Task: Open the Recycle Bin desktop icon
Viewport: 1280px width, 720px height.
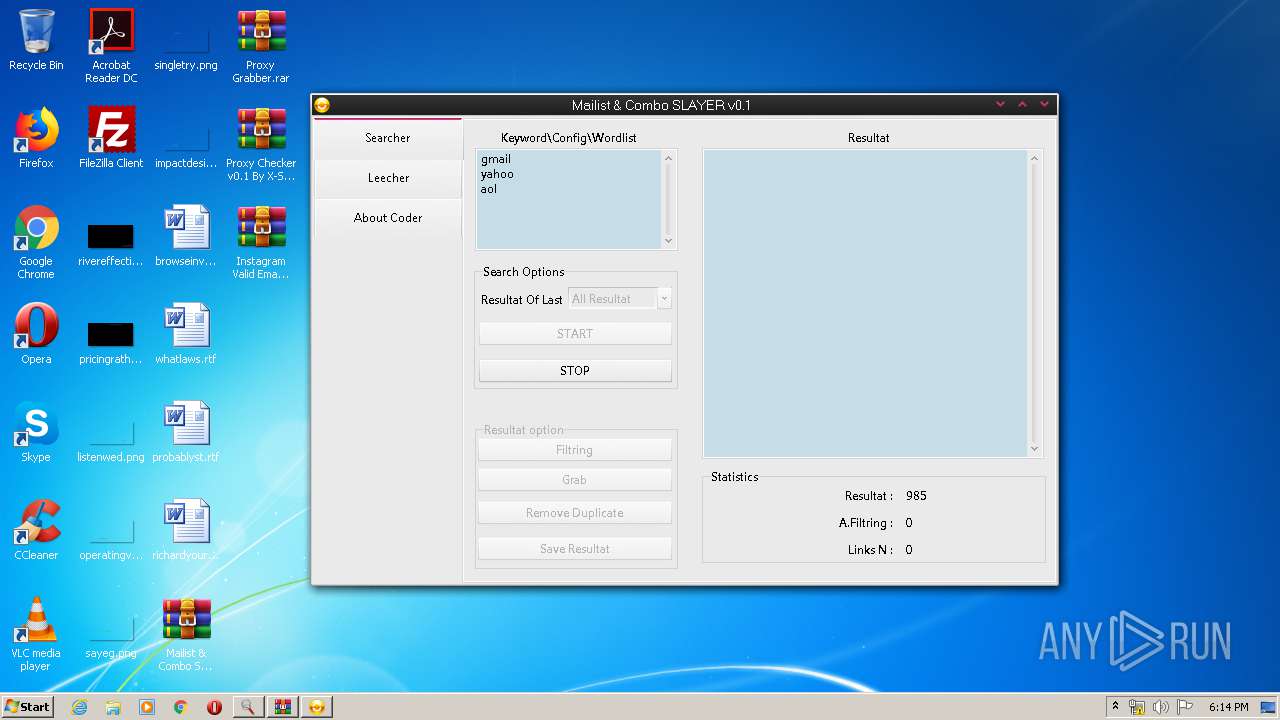Action: [x=36, y=40]
